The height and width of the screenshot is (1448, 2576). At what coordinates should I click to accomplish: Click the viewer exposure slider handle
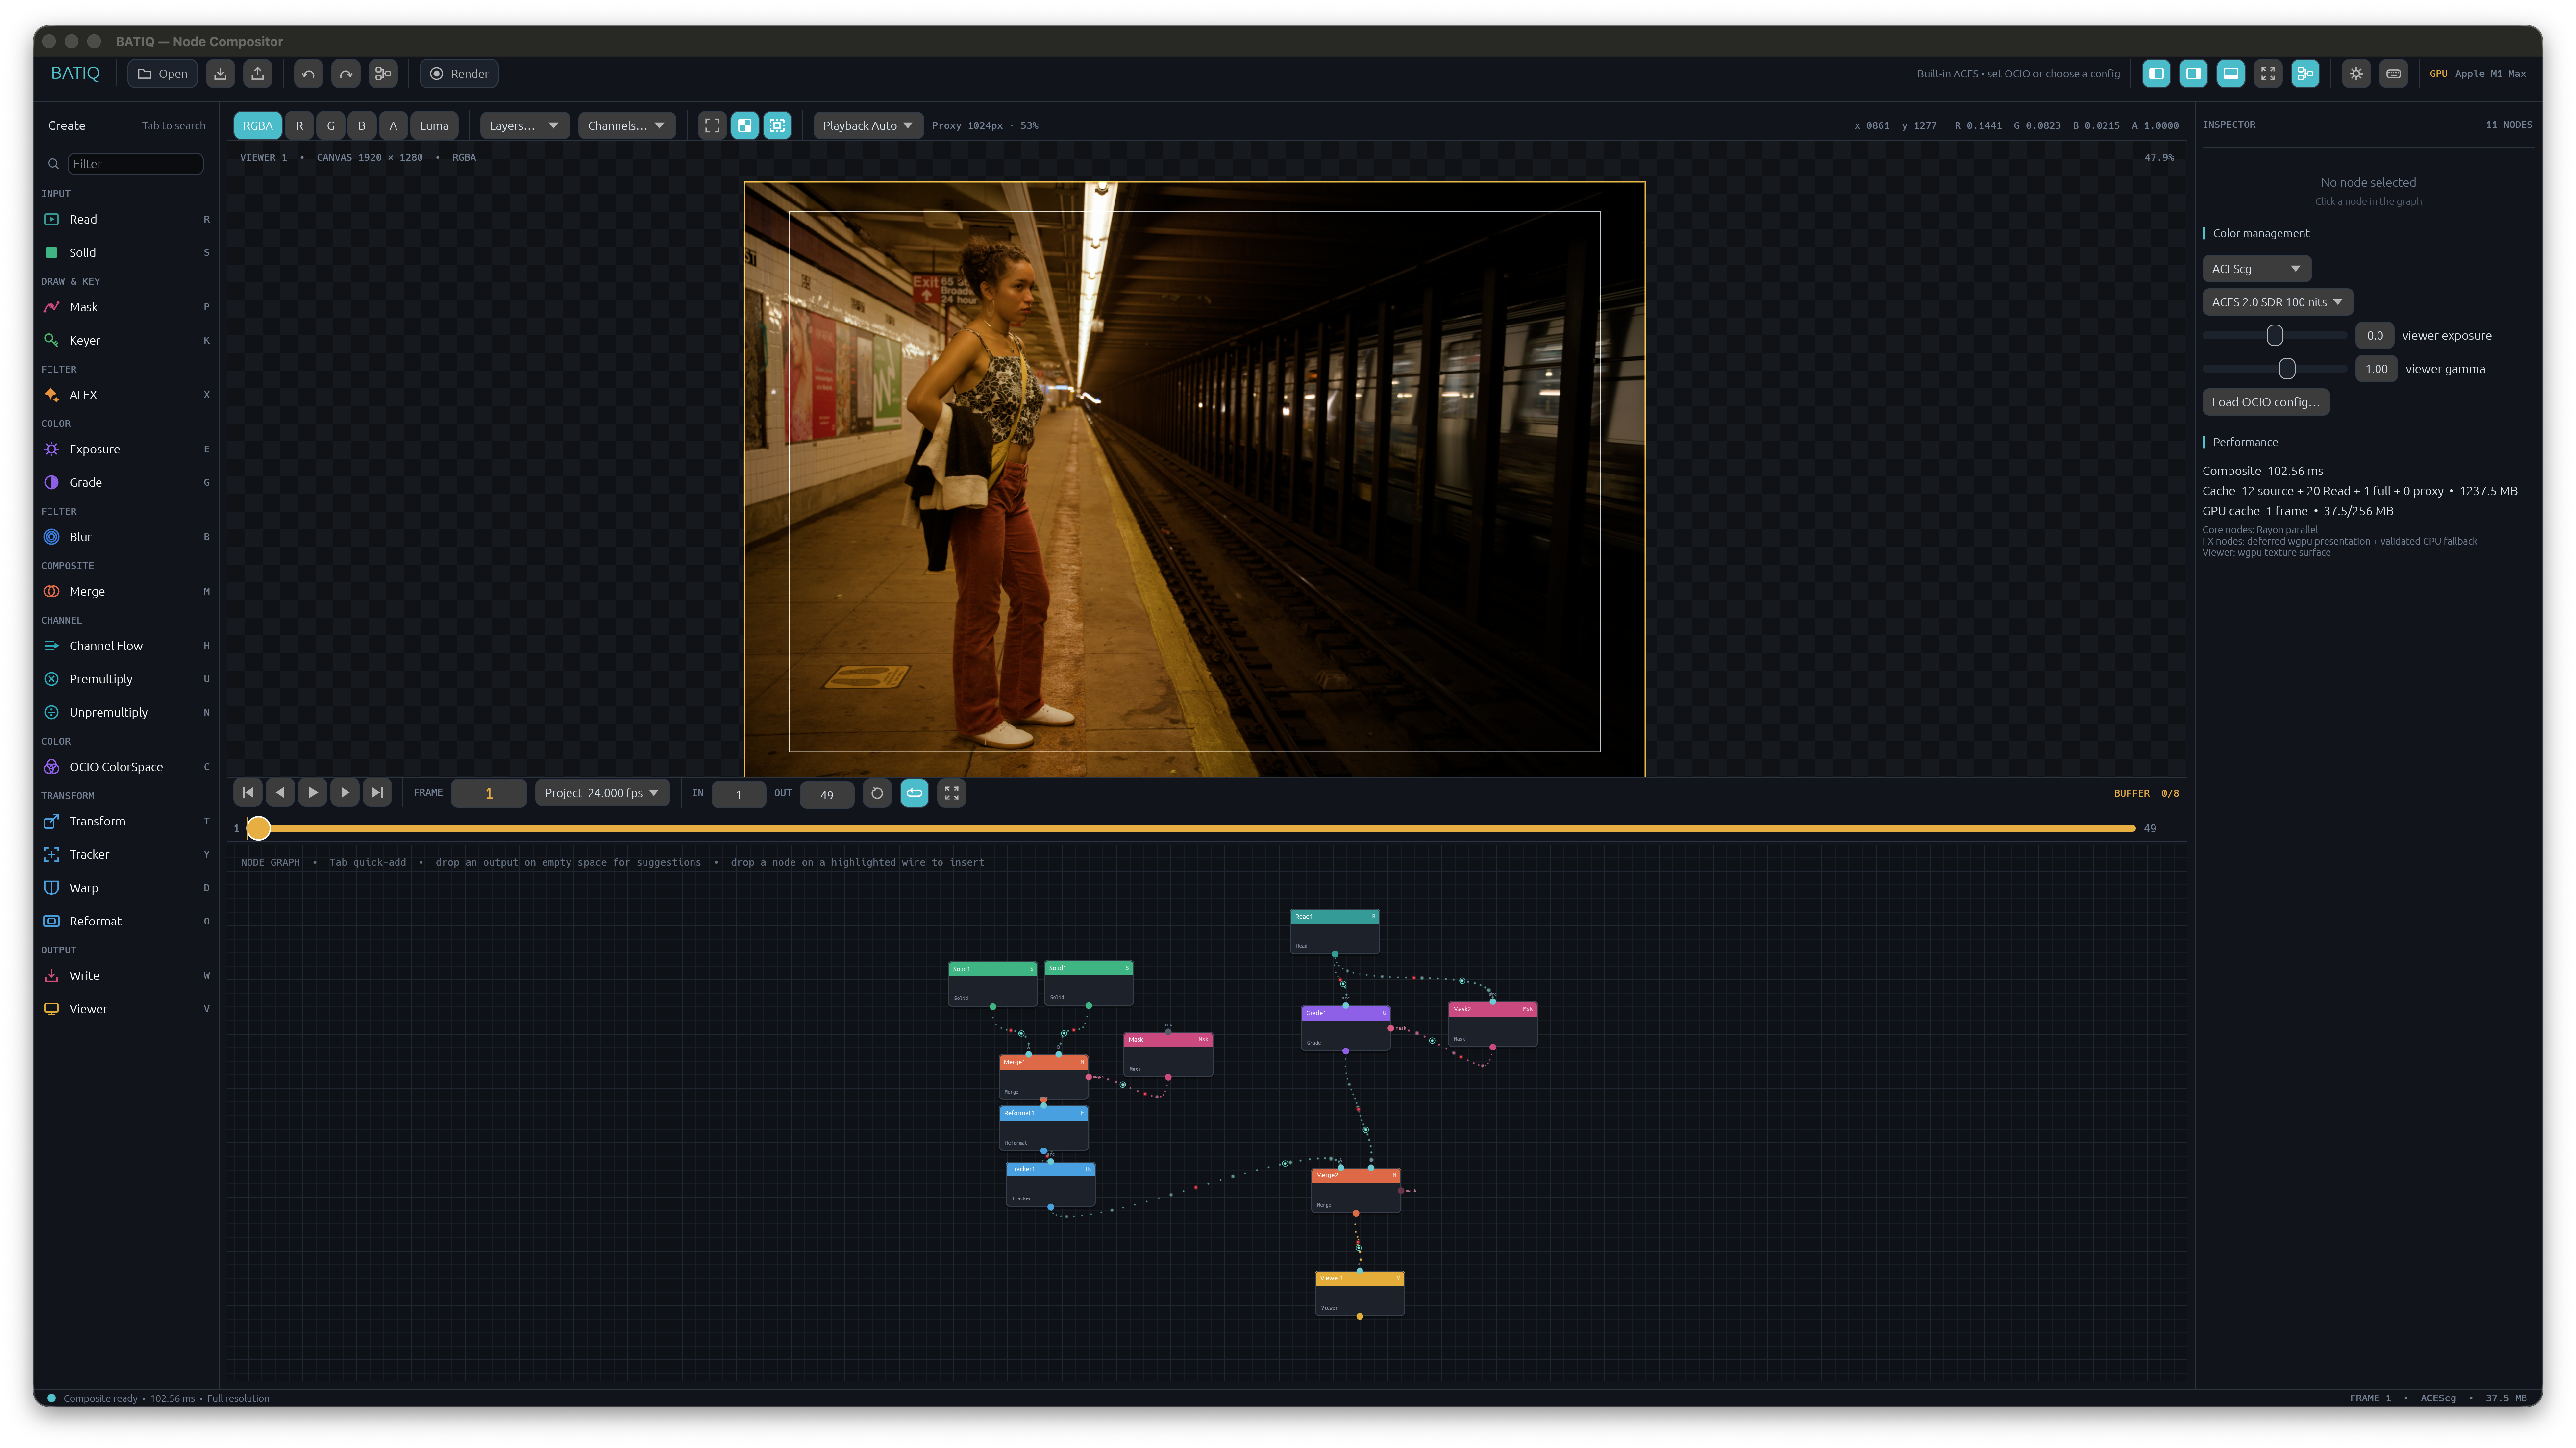pyautogui.click(x=2275, y=335)
